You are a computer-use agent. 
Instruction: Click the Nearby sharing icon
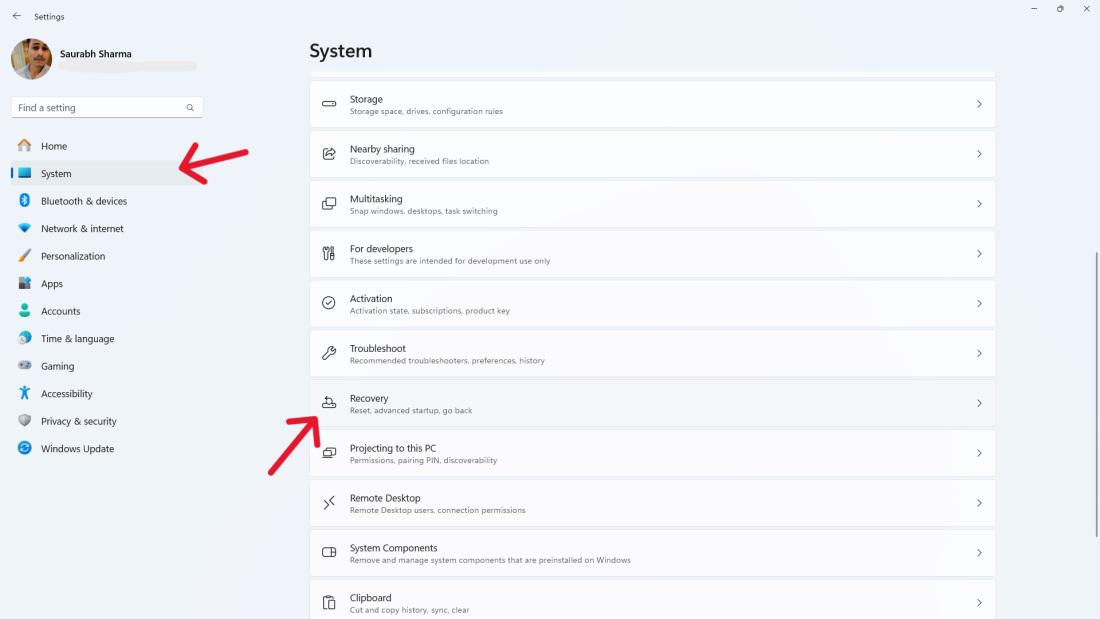(329, 154)
